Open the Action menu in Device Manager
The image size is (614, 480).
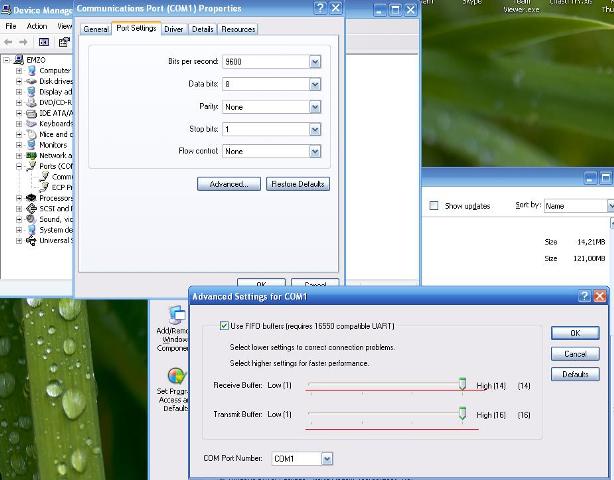click(36, 26)
